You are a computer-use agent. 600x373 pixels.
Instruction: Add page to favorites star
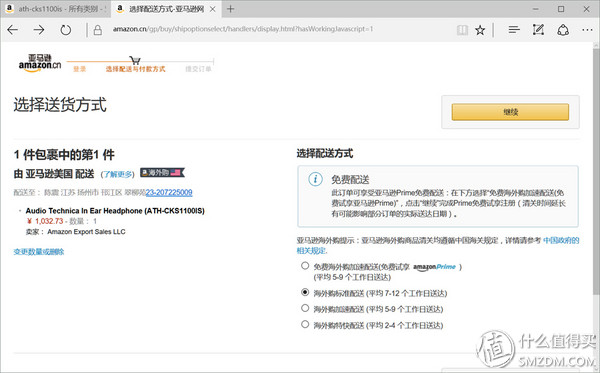(480, 30)
